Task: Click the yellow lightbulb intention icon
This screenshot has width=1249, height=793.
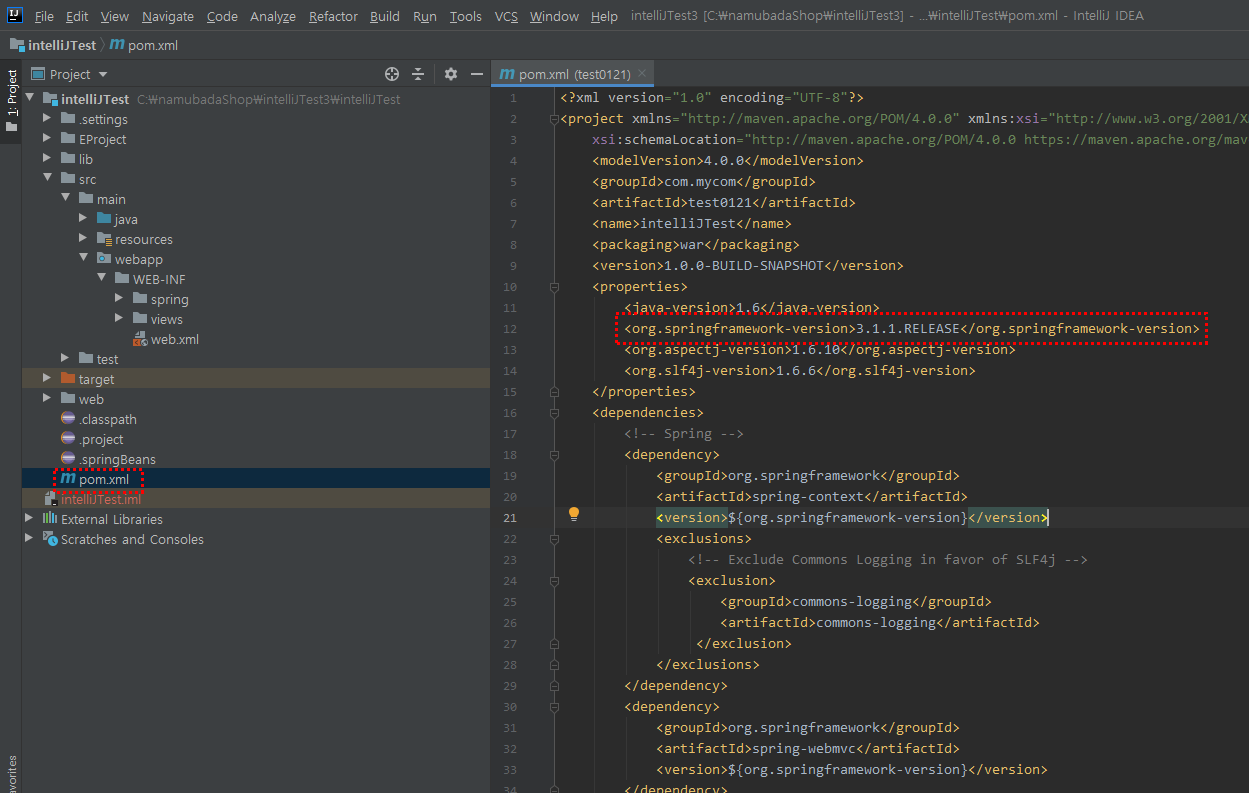Action: point(574,514)
